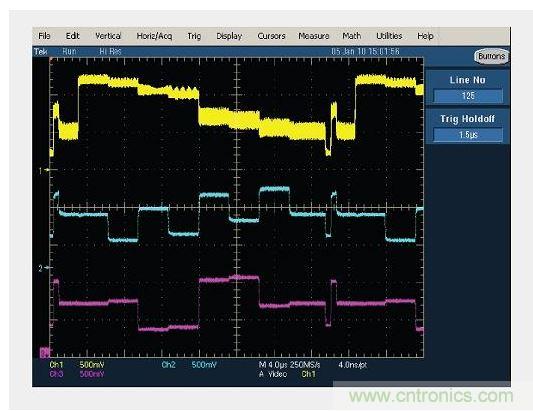
Task: Open the Horiz/Acq menu
Action: [154, 36]
